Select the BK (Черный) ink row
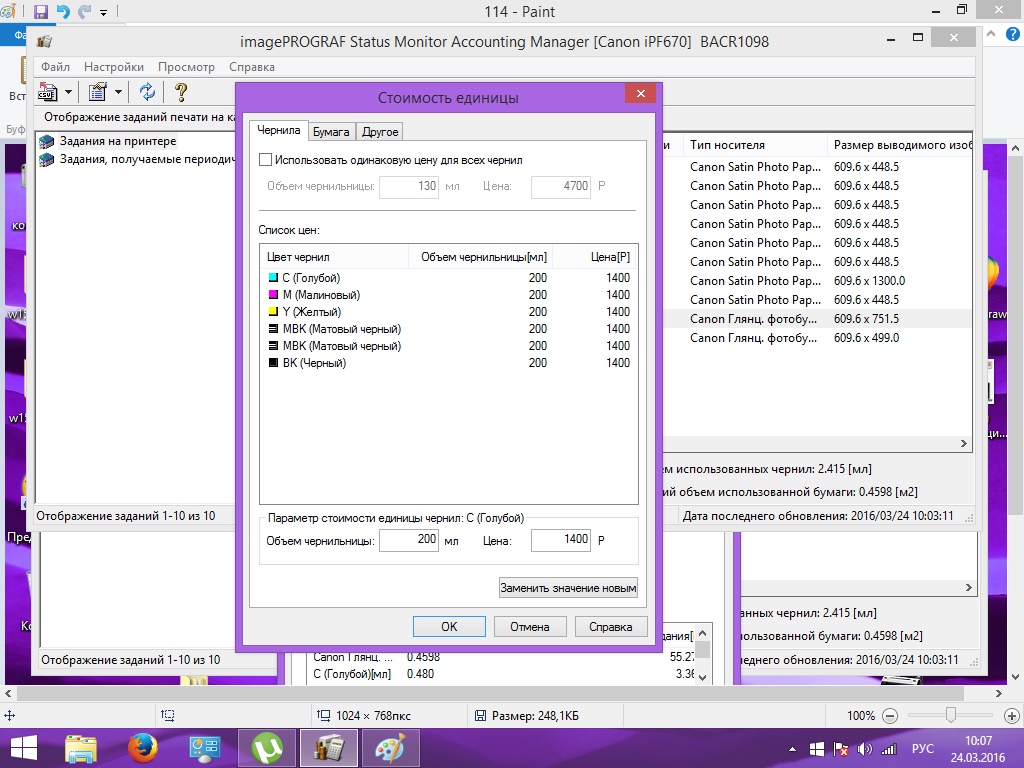Image resolution: width=1024 pixels, height=768 pixels. pyautogui.click(x=449, y=363)
